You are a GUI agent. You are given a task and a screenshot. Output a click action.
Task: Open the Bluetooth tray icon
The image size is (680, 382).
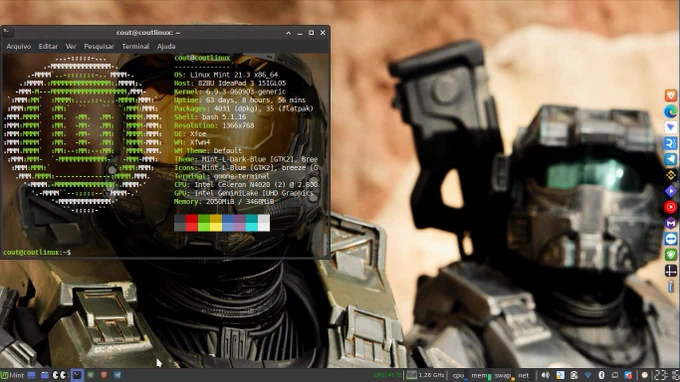tap(602, 375)
